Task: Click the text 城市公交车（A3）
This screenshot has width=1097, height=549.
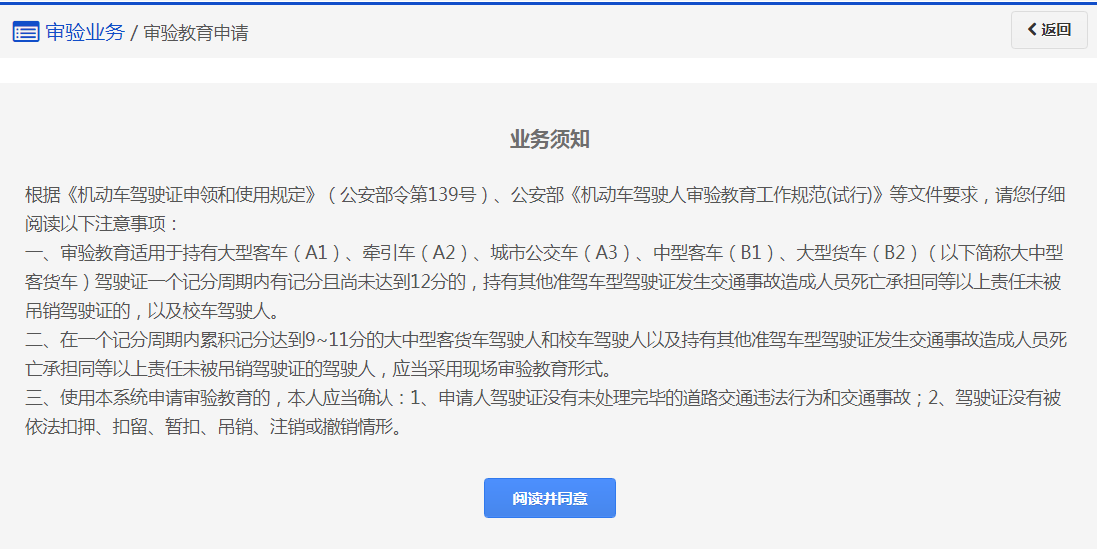Action: pos(563,253)
